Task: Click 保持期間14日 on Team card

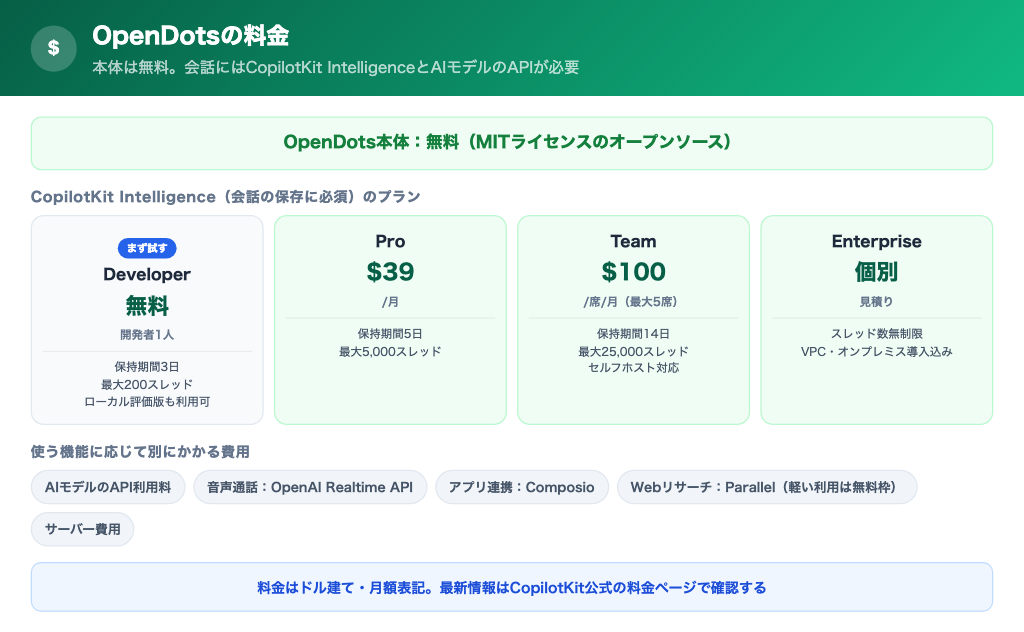Action: (633, 334)
